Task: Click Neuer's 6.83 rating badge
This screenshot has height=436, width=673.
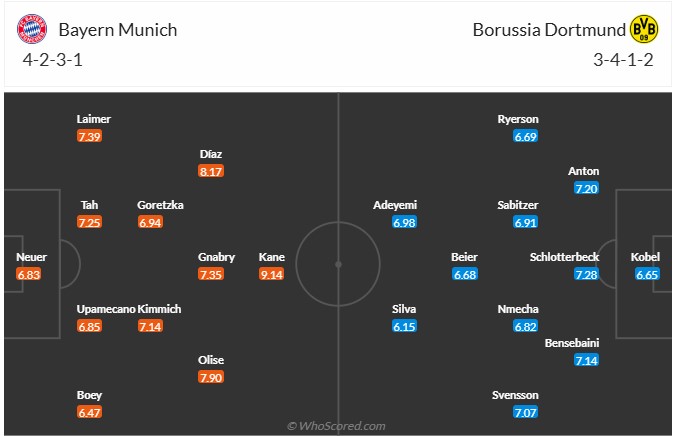Action: click(31, 274)
